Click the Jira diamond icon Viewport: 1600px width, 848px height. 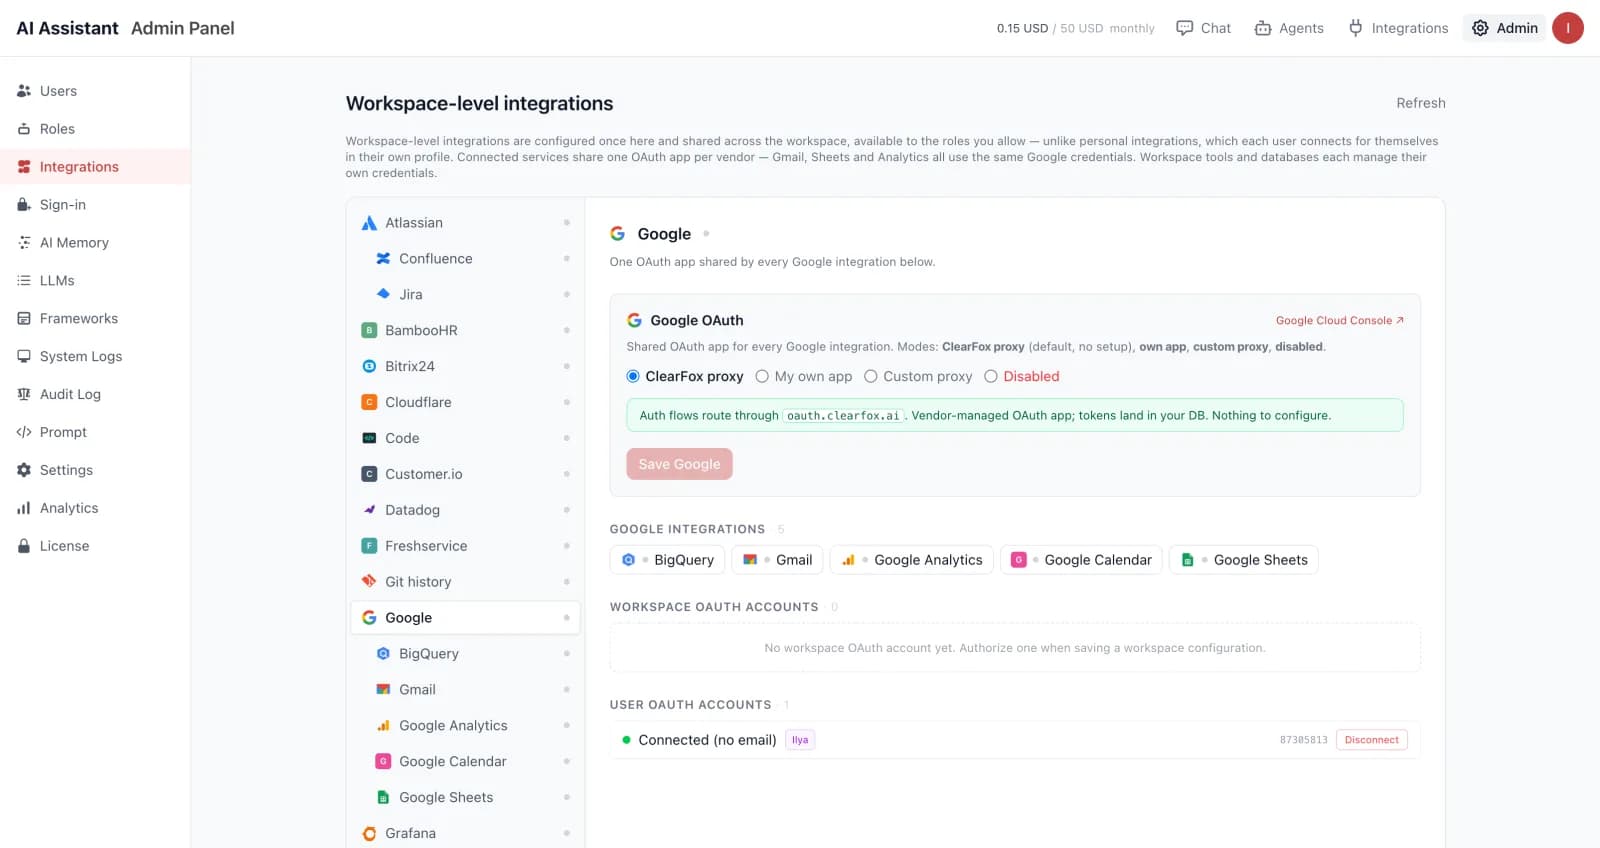click(x=383, y=294)
